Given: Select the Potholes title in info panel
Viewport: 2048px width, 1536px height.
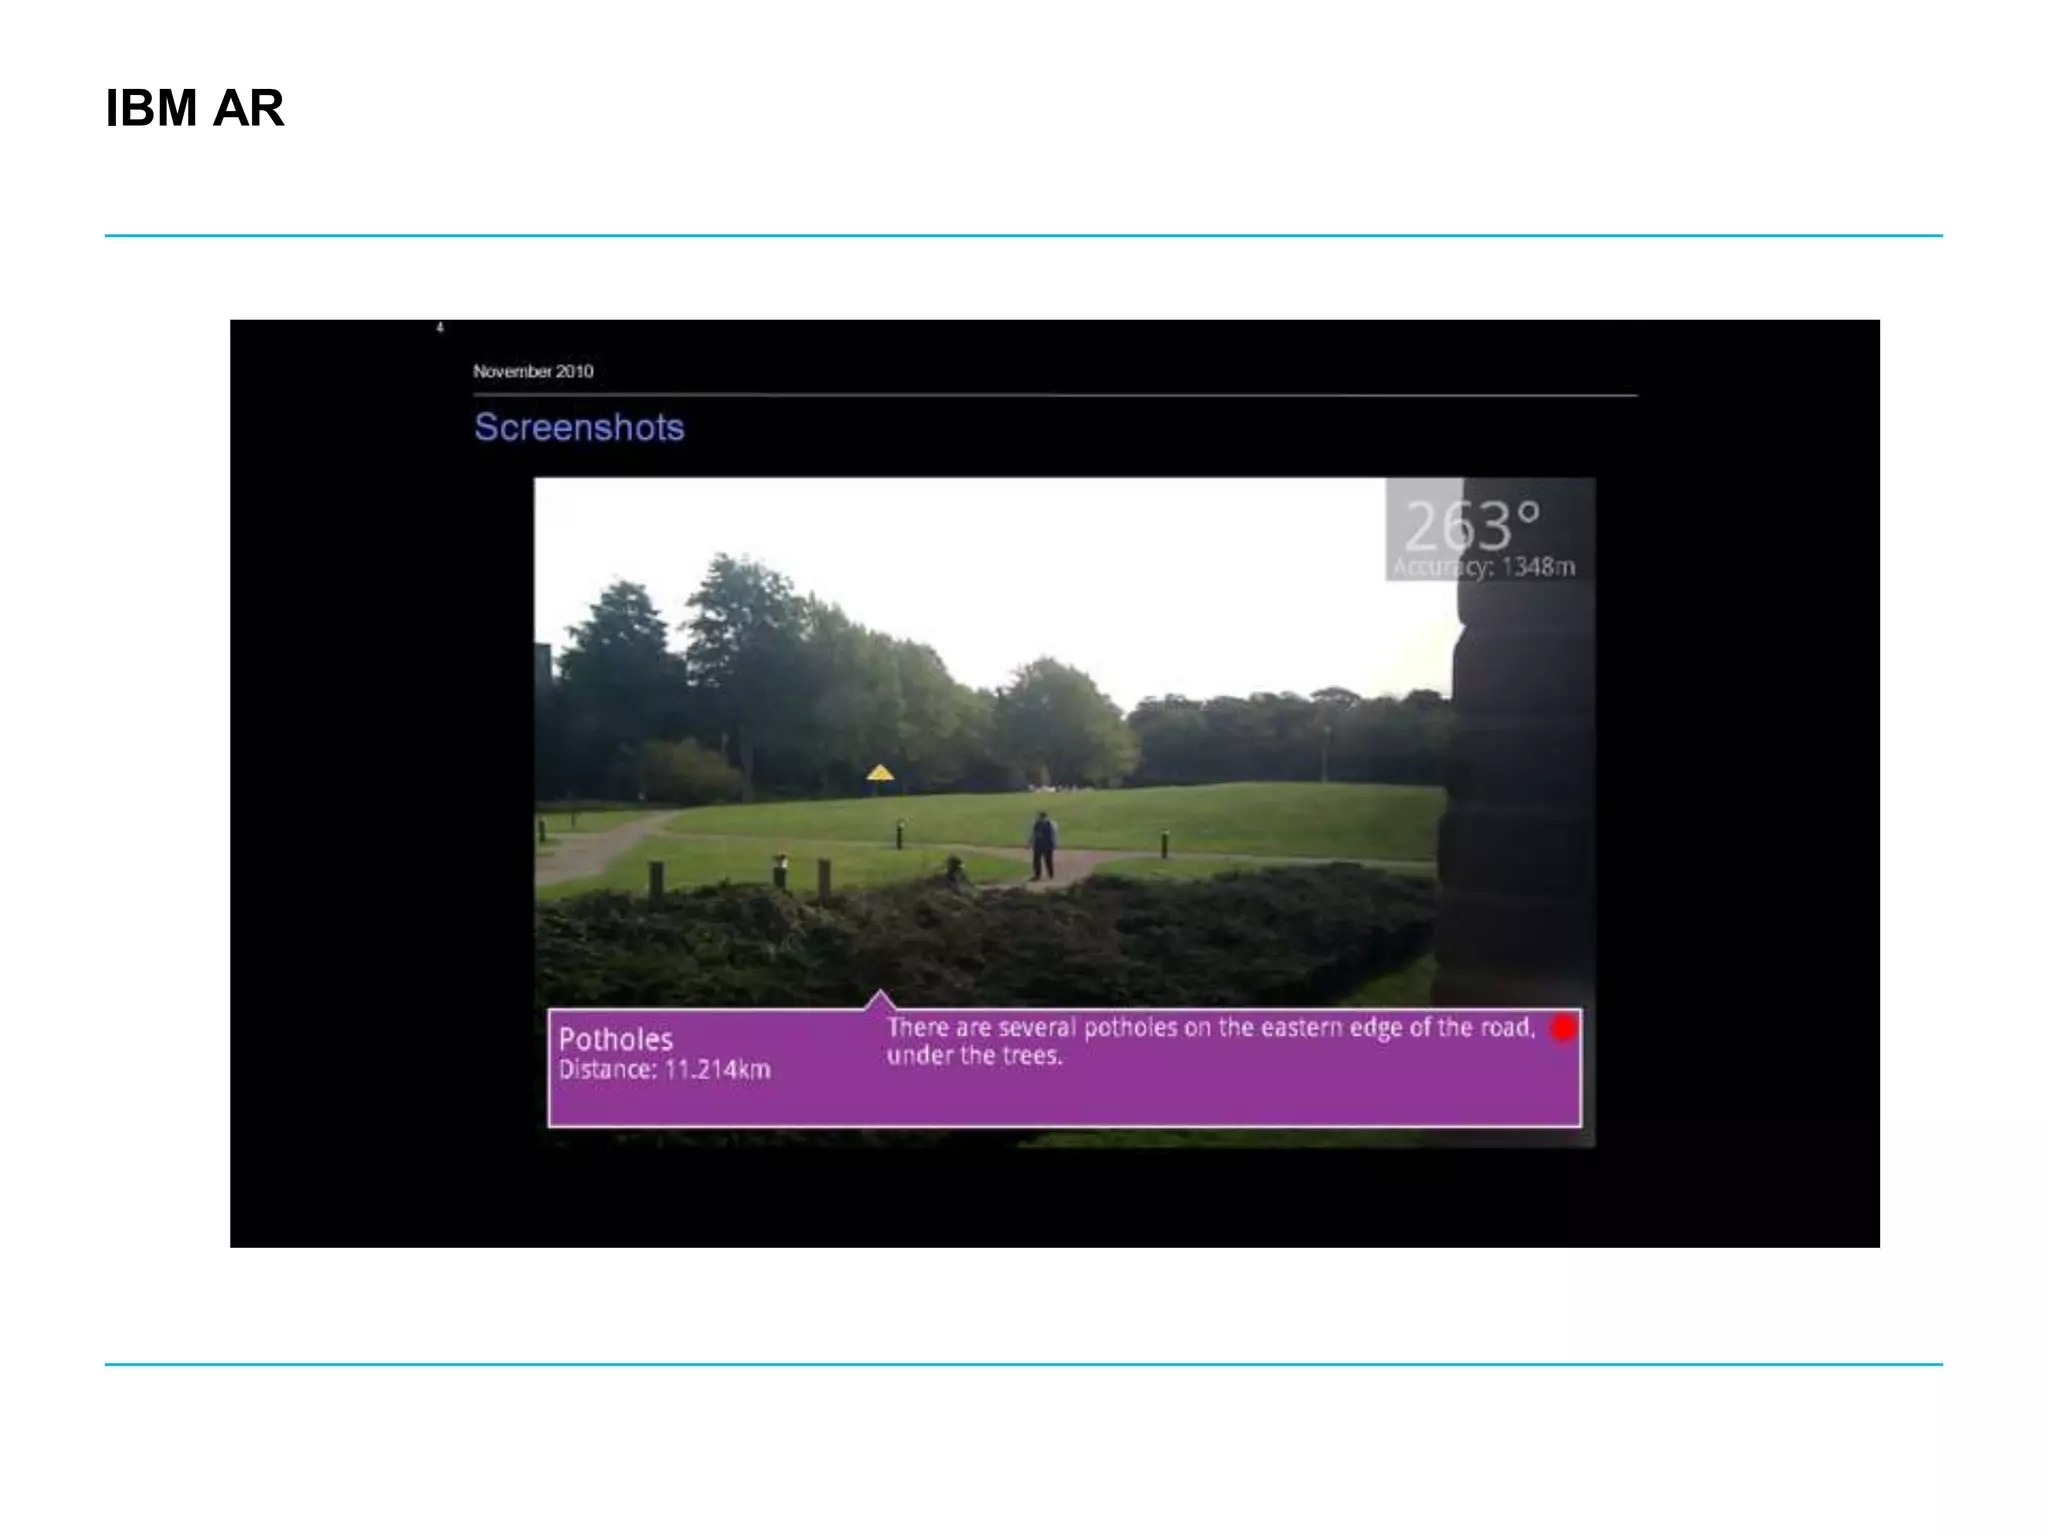Looking at the screenshot, I should (x=615, y=1039).
